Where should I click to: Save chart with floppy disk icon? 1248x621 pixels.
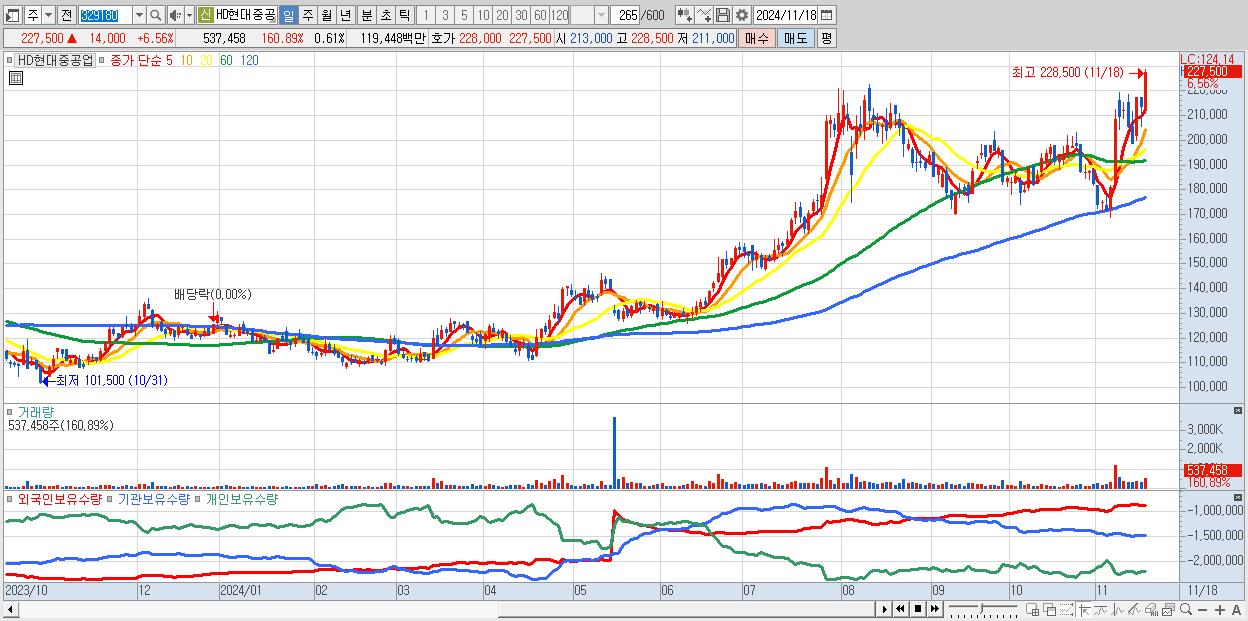722,15
